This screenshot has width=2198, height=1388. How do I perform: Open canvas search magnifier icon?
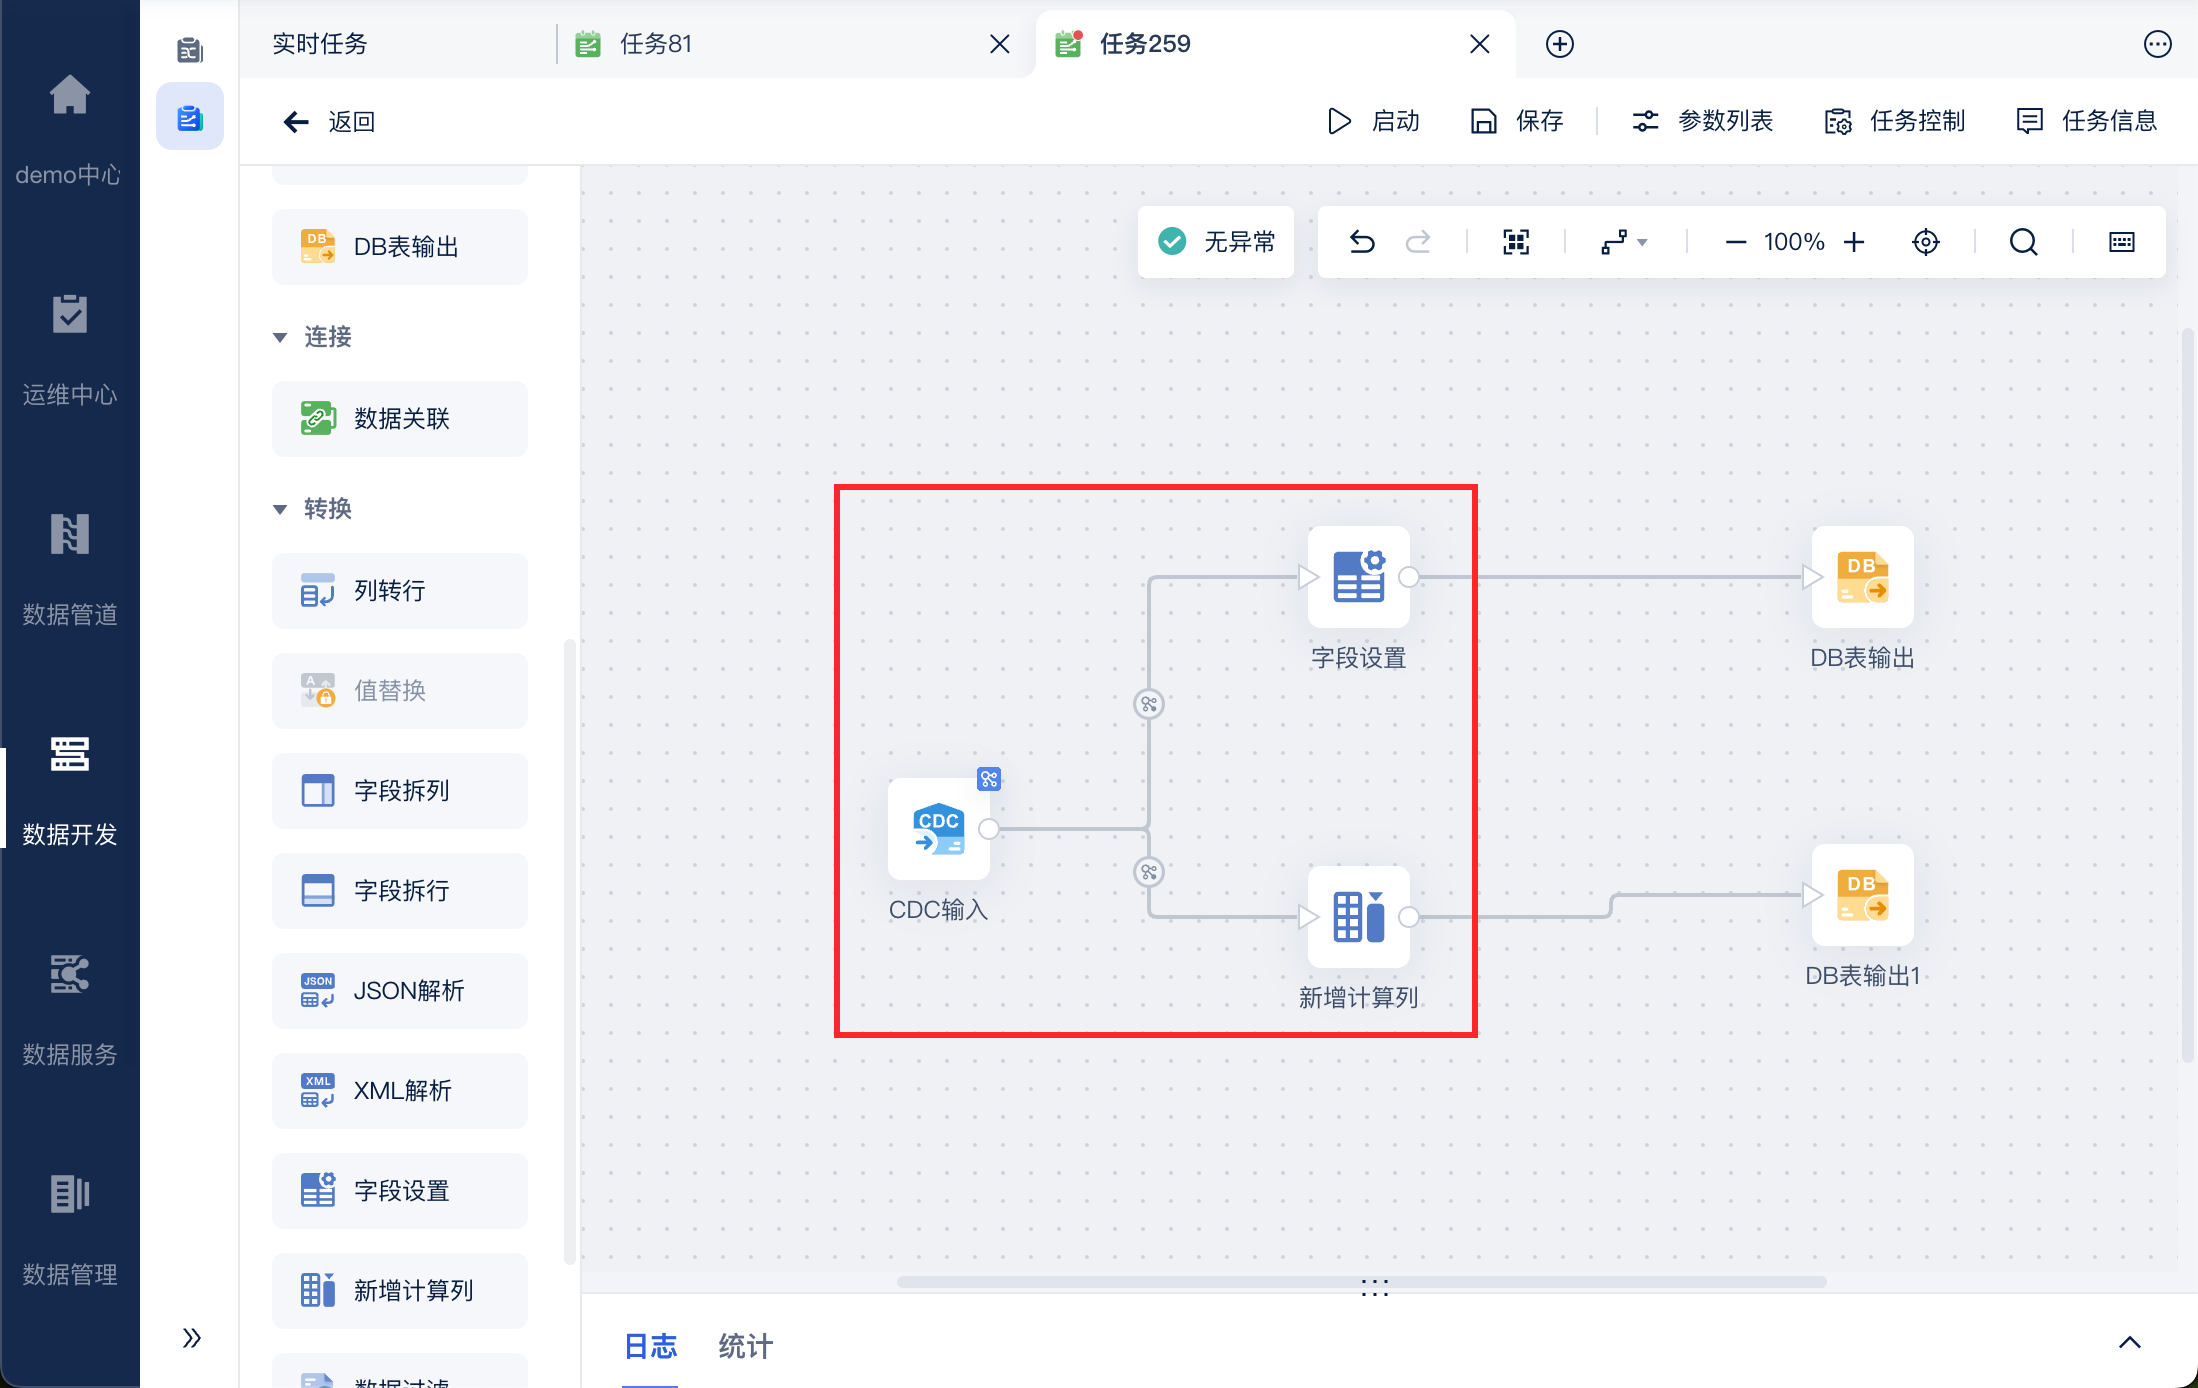[x=2023, y=242]
